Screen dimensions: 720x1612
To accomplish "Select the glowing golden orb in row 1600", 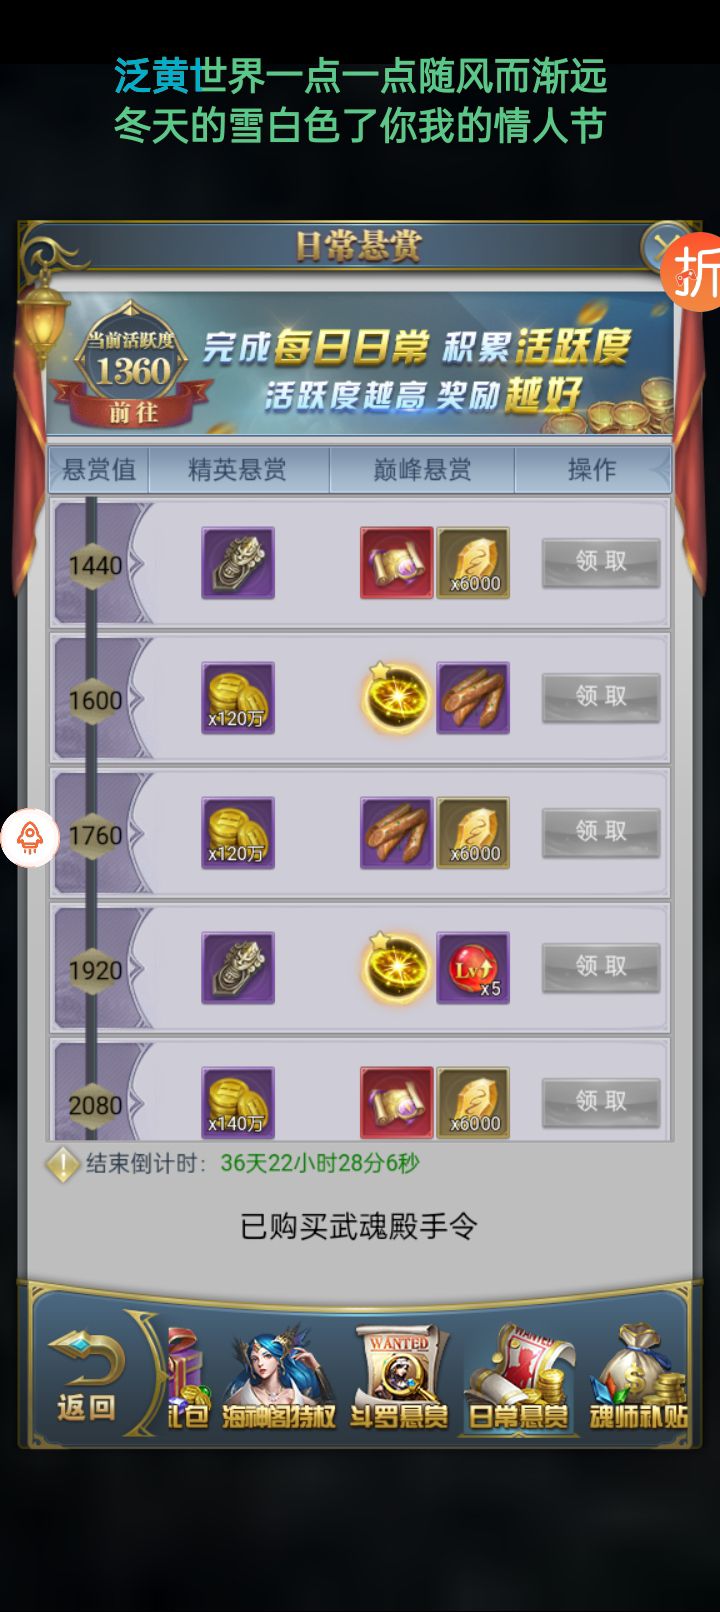I will pyautogui.click(x=397, y=698).
